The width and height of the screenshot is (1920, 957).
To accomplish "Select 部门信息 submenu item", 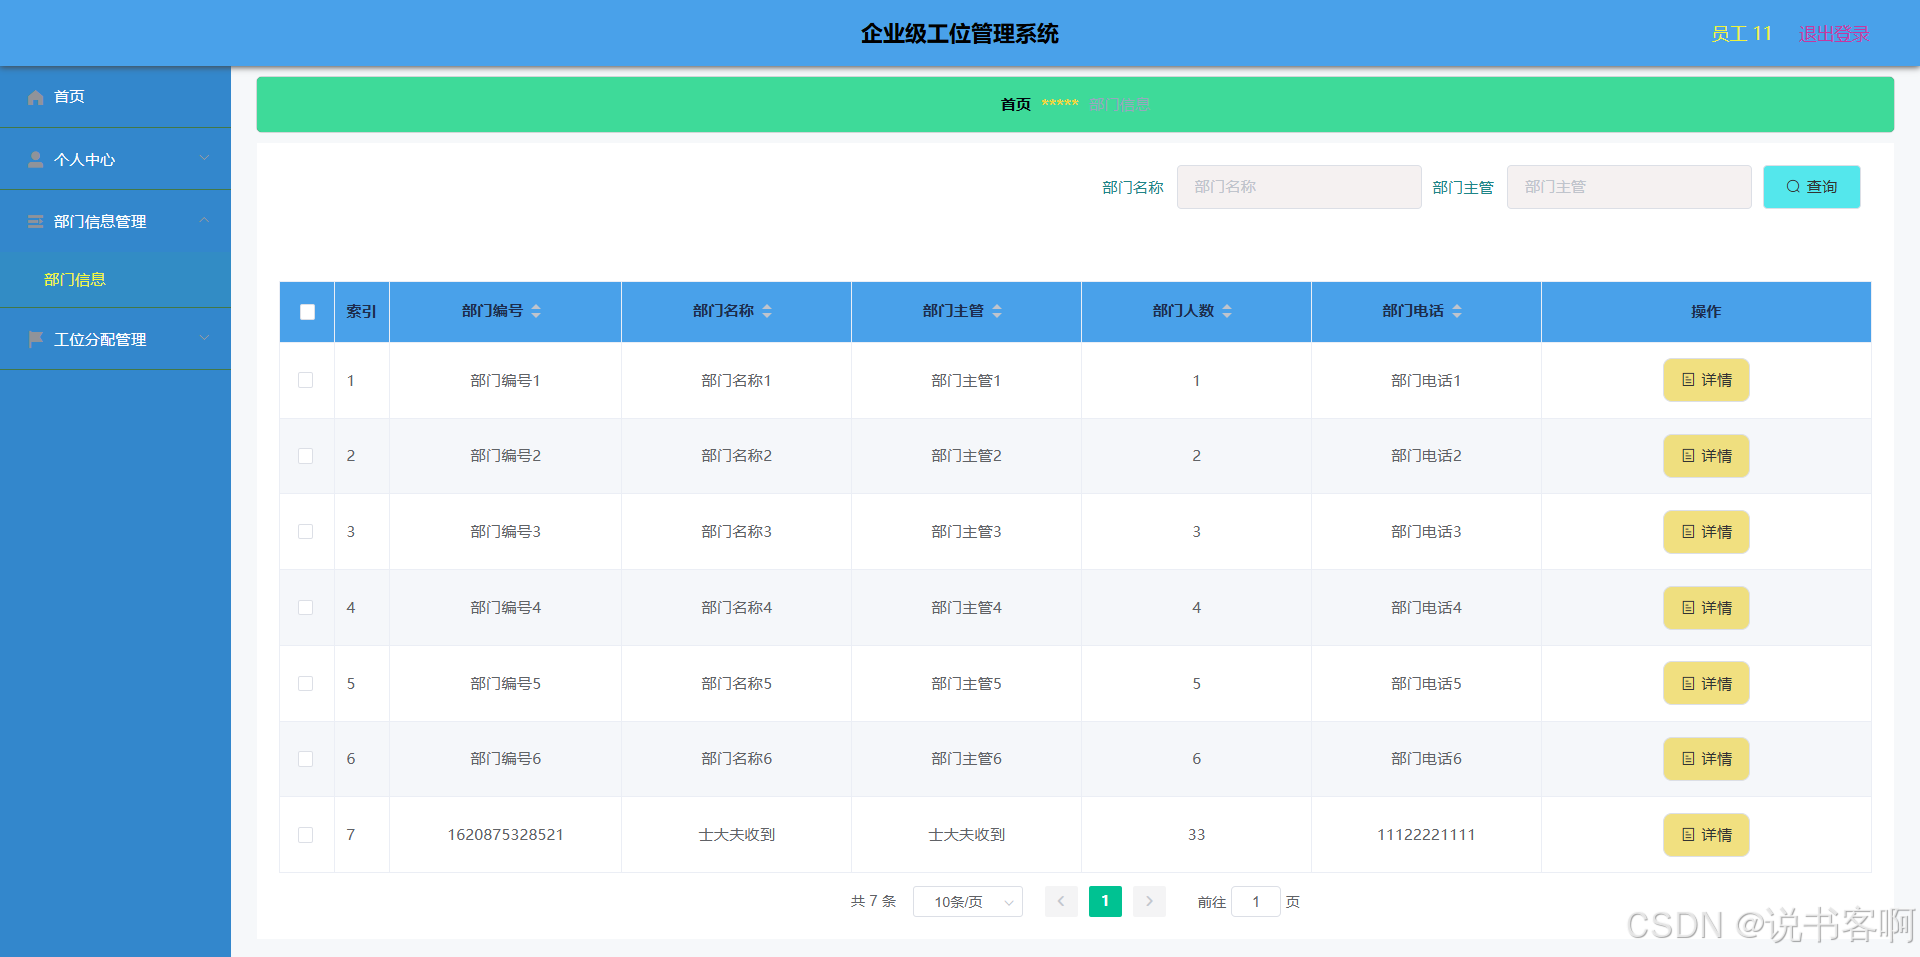I will click(115, 279).
